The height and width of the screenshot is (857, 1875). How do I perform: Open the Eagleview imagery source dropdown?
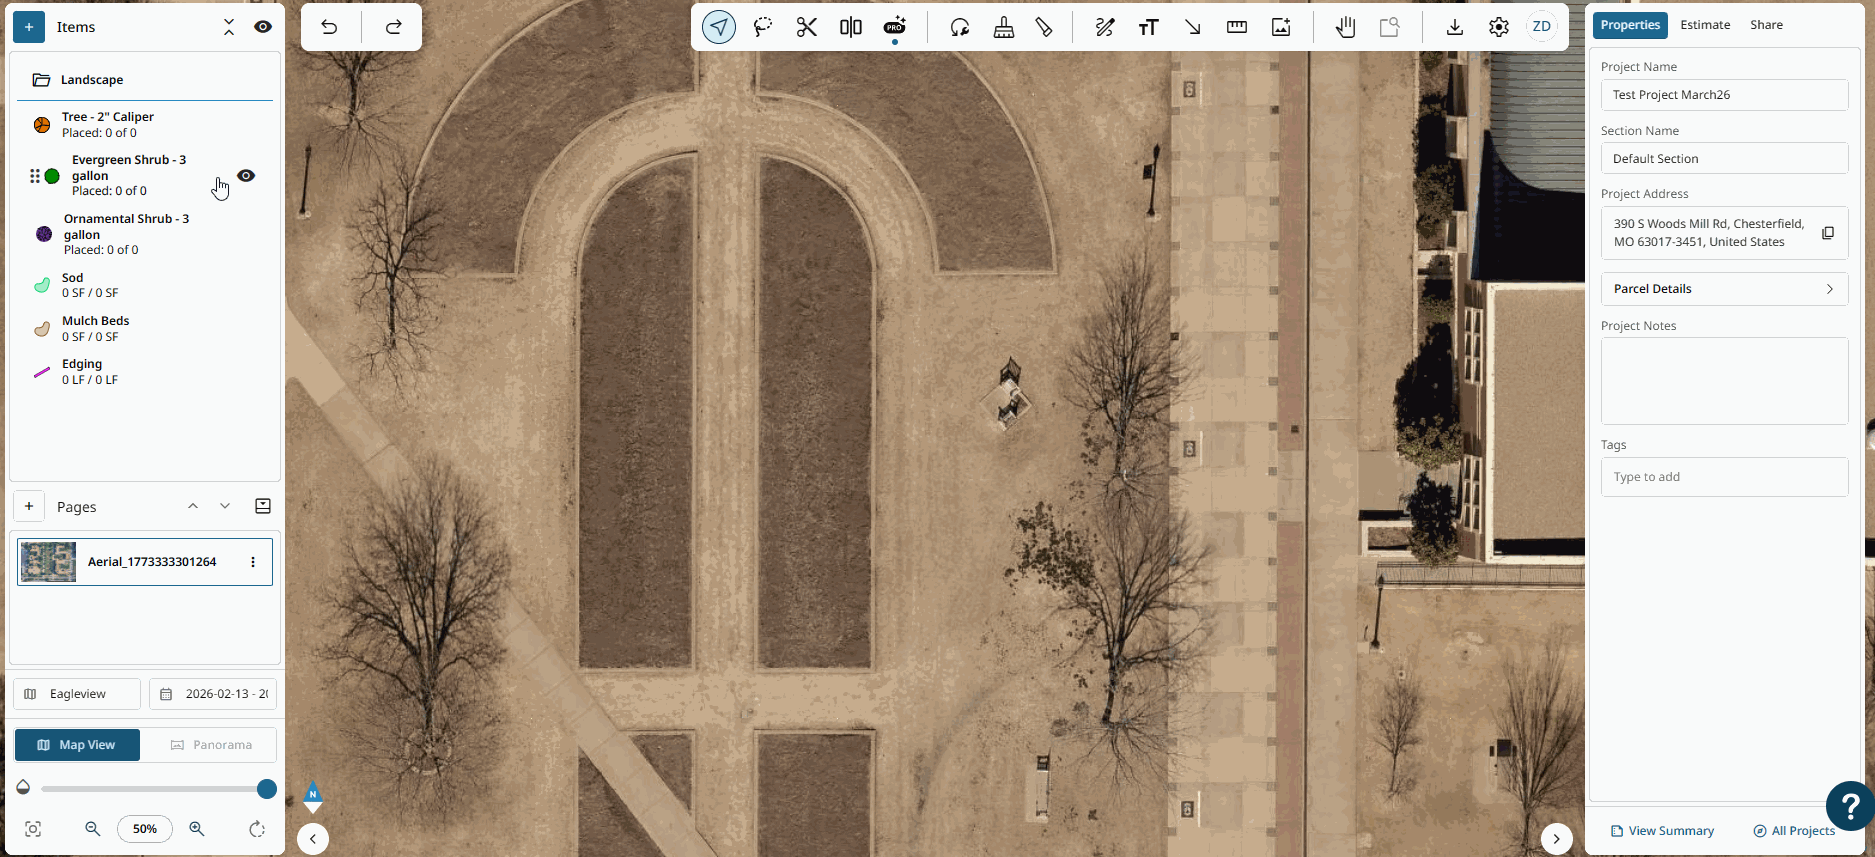click(x=77, y=694)
